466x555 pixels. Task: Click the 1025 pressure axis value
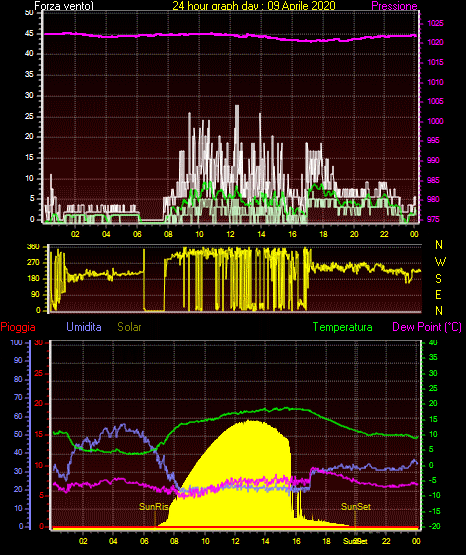pos(435,23)
